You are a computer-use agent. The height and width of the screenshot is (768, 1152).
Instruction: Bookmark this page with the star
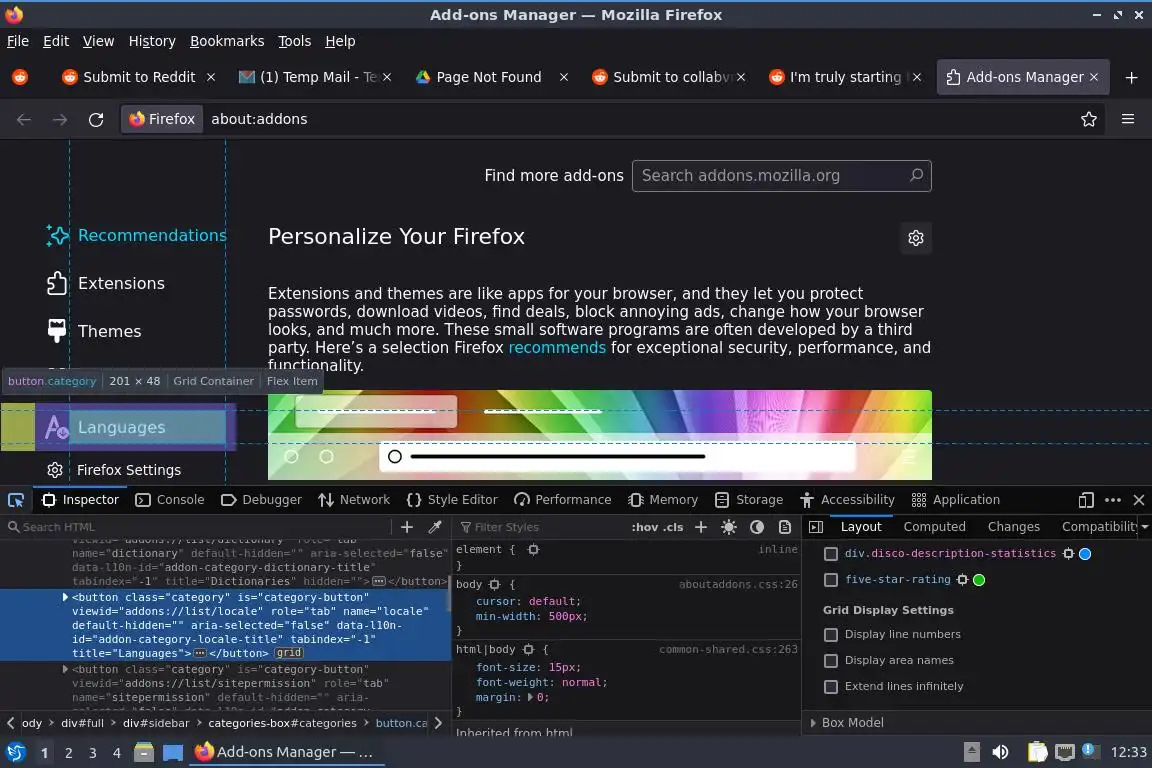tap(1089, 119)
